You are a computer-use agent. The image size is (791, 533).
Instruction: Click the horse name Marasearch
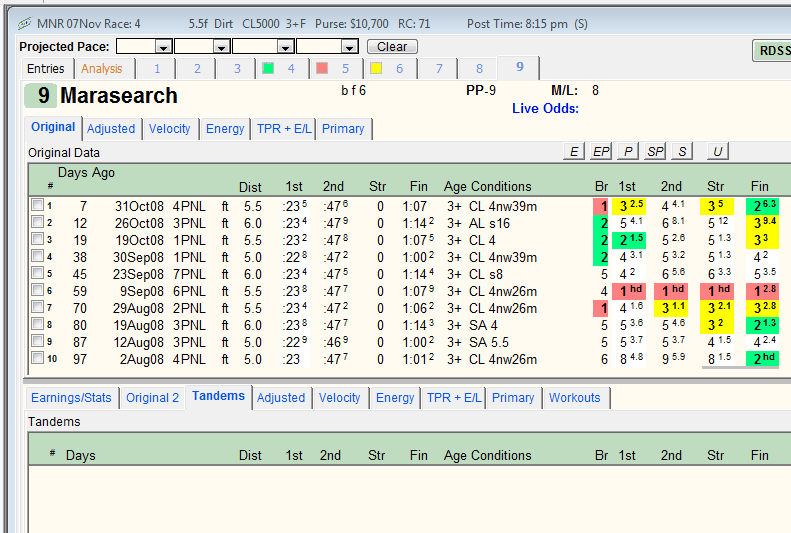(x=119, y=96)
